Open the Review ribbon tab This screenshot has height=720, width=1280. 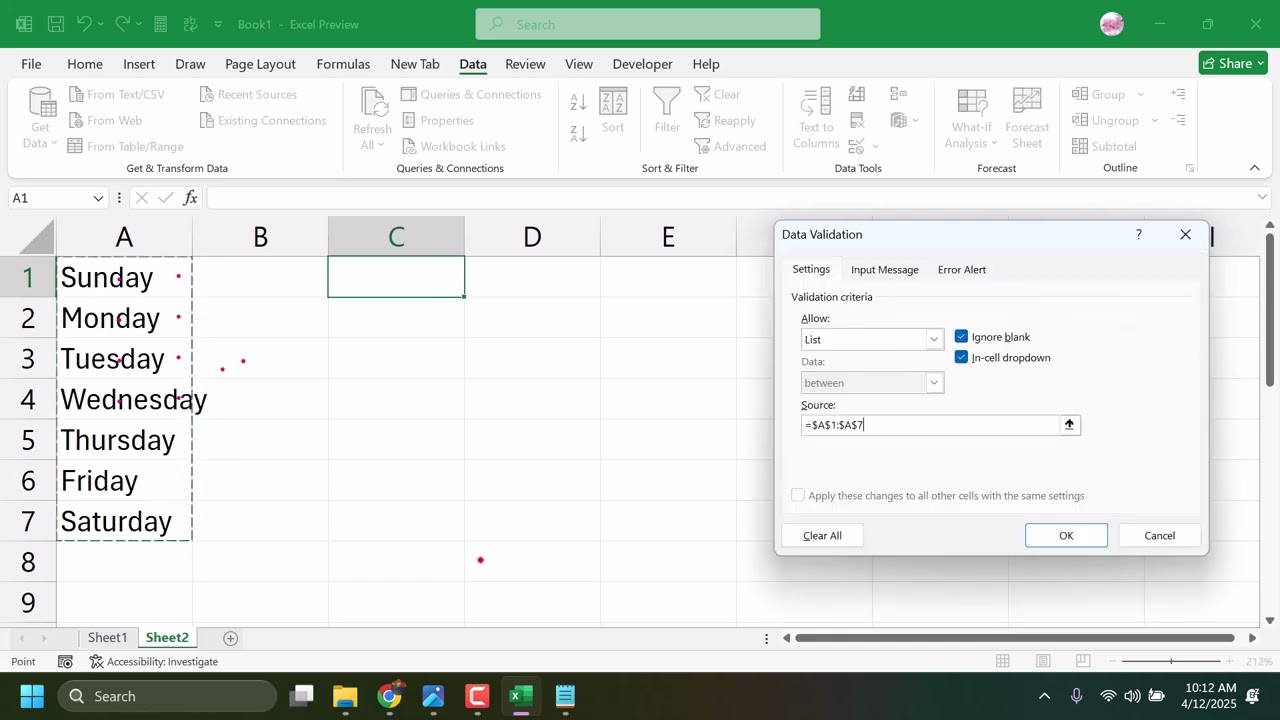tap(525, 64)
